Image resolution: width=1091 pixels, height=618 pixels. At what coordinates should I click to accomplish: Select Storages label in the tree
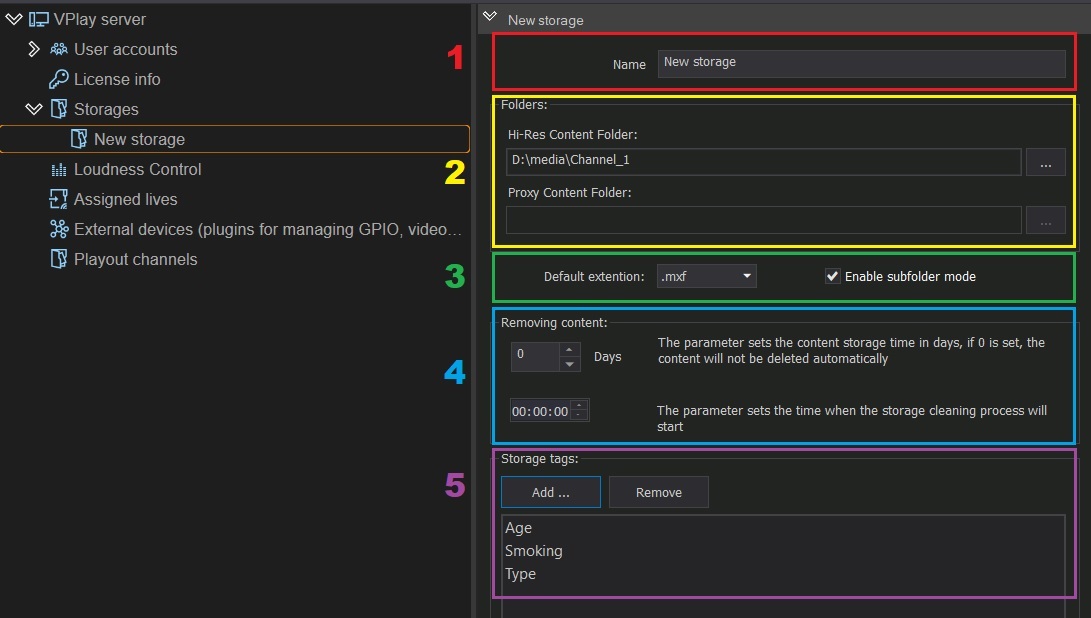coord(106,109)
